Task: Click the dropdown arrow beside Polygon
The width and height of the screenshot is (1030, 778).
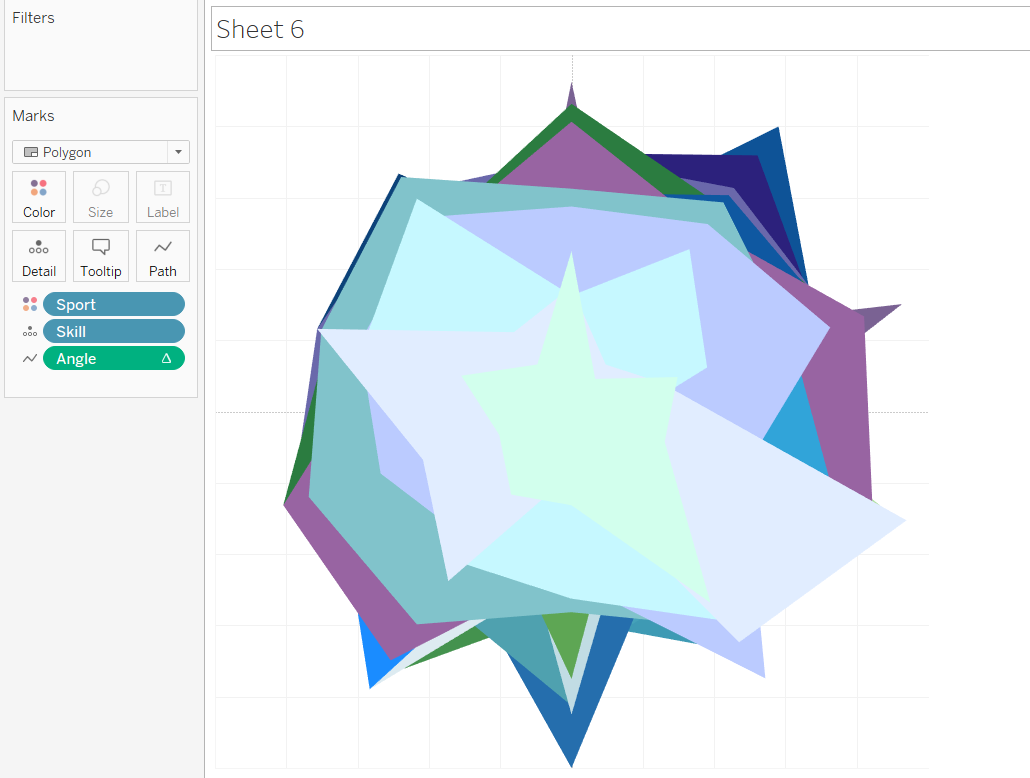Action: pos(178,152)
